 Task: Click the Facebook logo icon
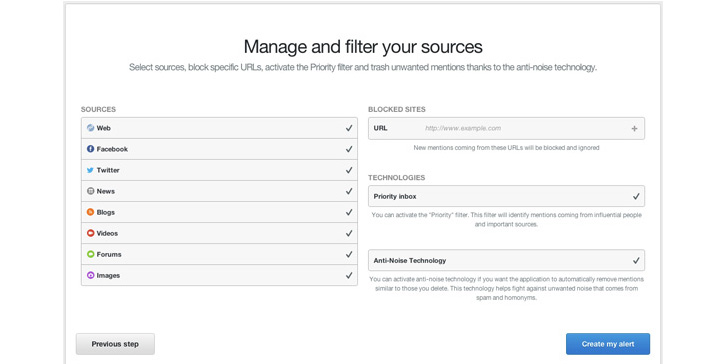(x=90, y=149)
